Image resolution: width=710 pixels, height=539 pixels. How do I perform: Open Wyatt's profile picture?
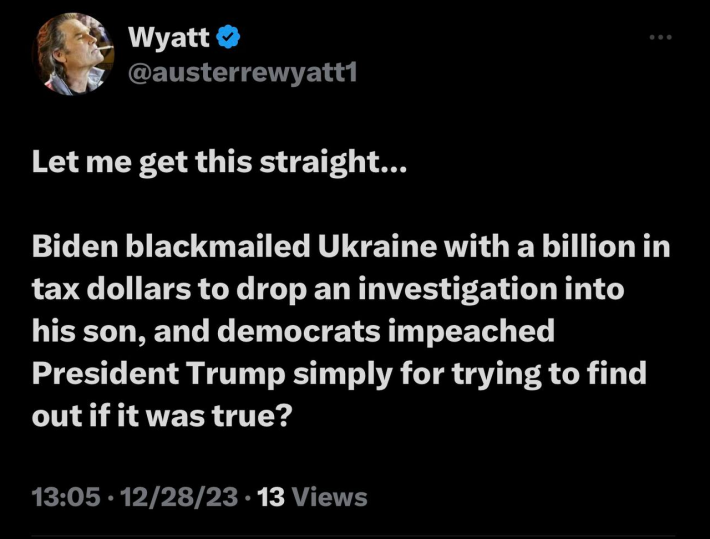(75, 56)
